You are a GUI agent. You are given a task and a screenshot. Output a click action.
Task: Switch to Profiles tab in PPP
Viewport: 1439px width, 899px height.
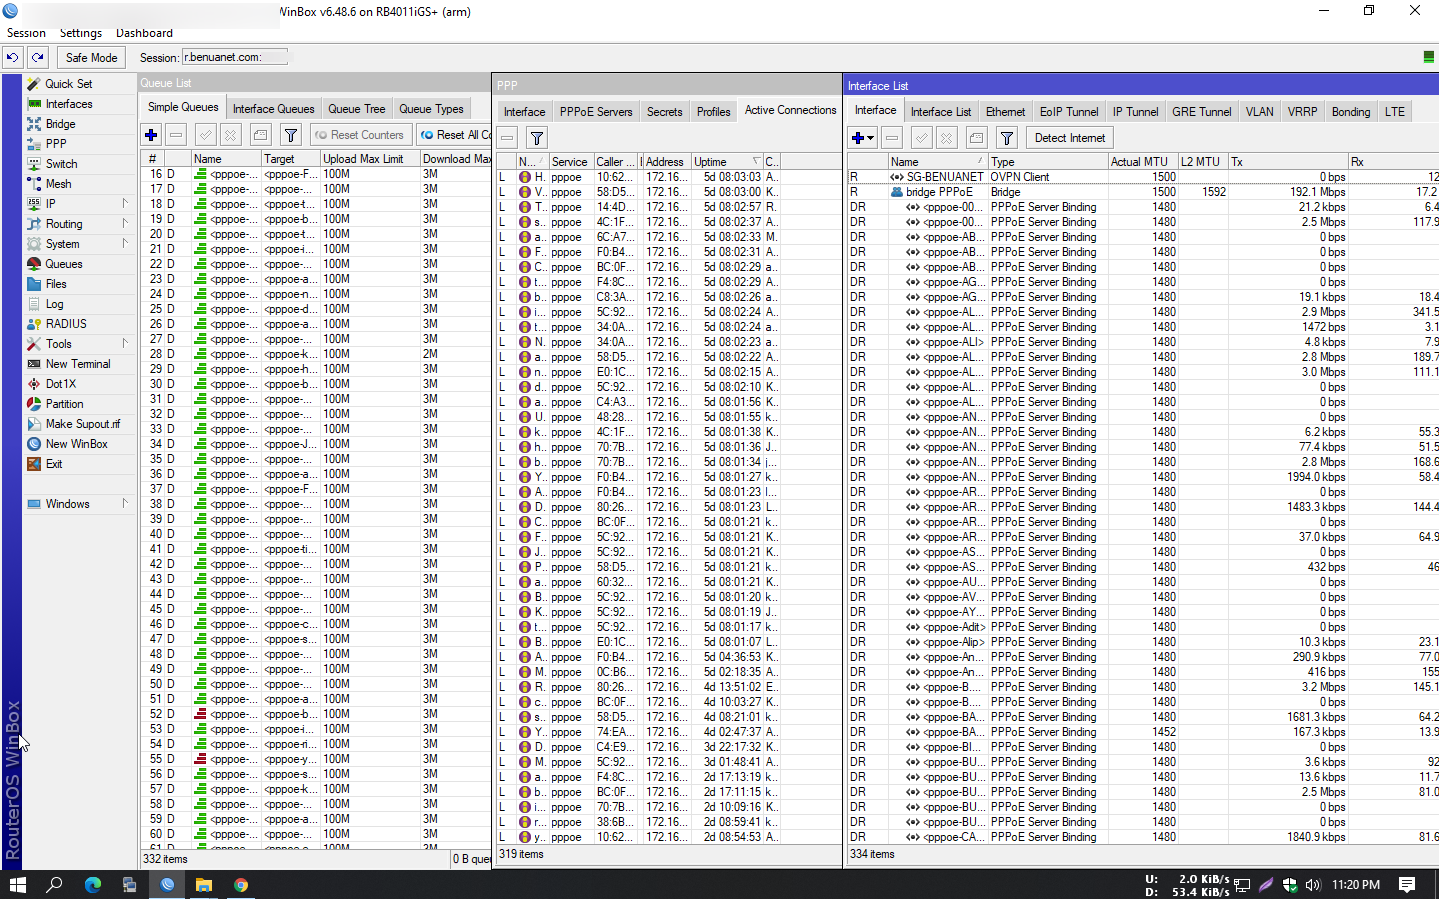[713, 112]
